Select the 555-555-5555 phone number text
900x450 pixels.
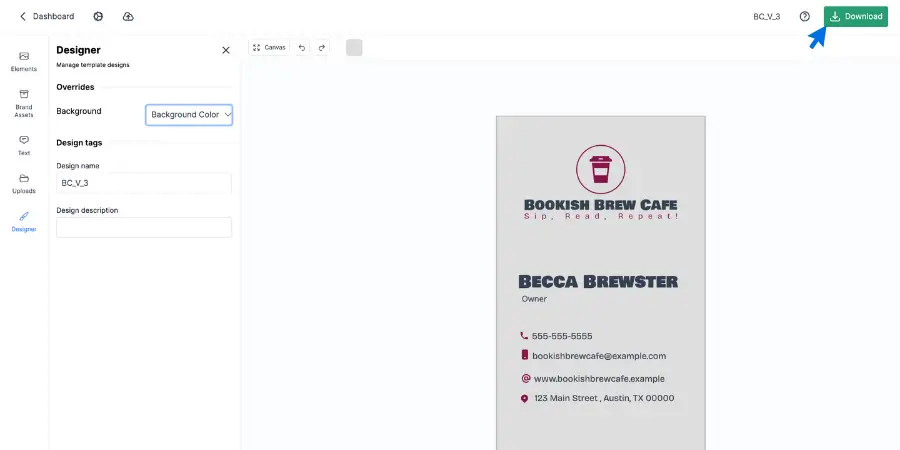(562, 336)
